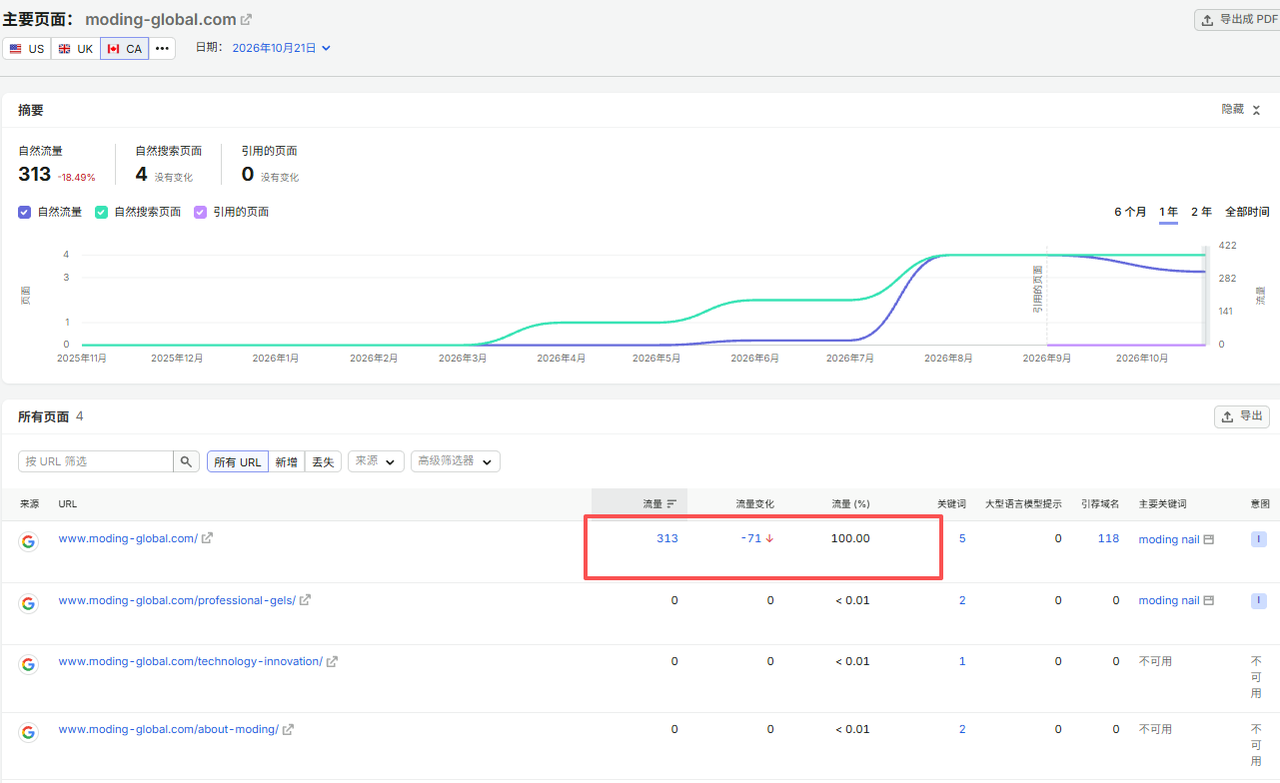Viewport: 1280px width, 783px height.
Task: Collapse the summary with 隐藏 control
Action: (x=1241, y=109)
